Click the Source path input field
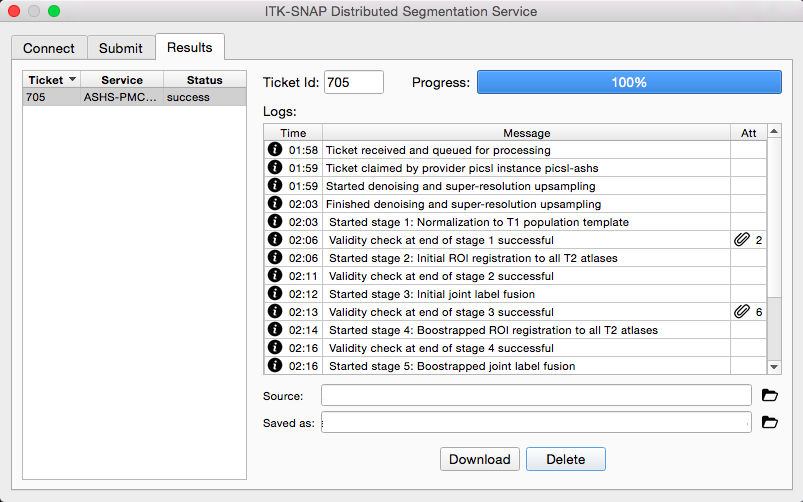 coord(536,395)
